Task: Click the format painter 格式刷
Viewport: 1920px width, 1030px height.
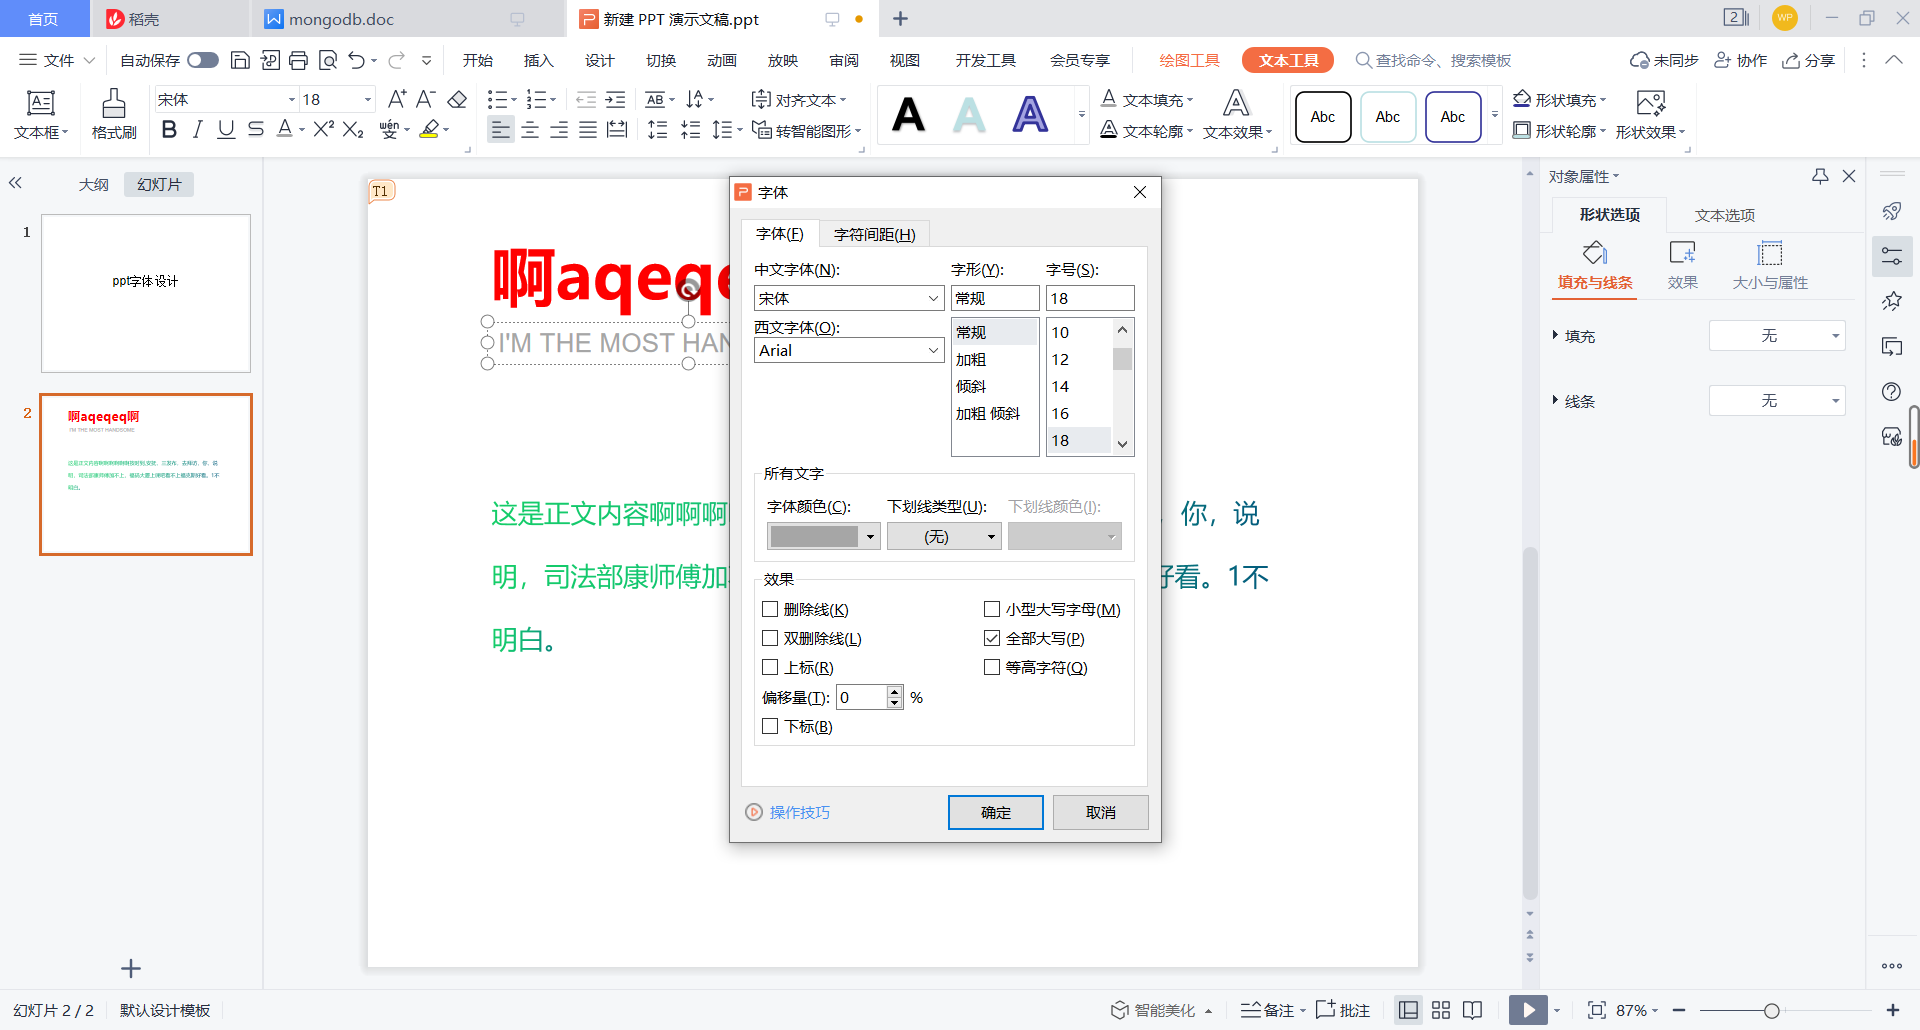Action: pyautogui.click(x=114, y=114)
